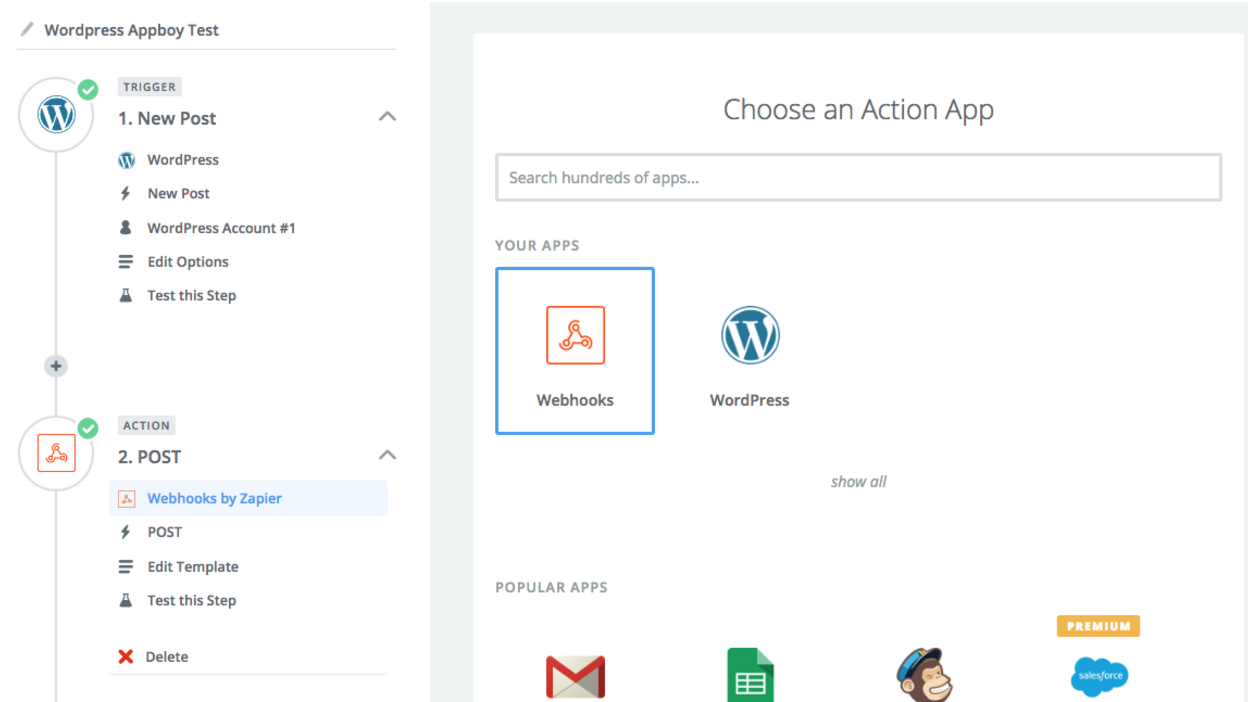Open Test this Step under POST action
This screenshot has width=1248, height=702.
click(x=191, y=600)
